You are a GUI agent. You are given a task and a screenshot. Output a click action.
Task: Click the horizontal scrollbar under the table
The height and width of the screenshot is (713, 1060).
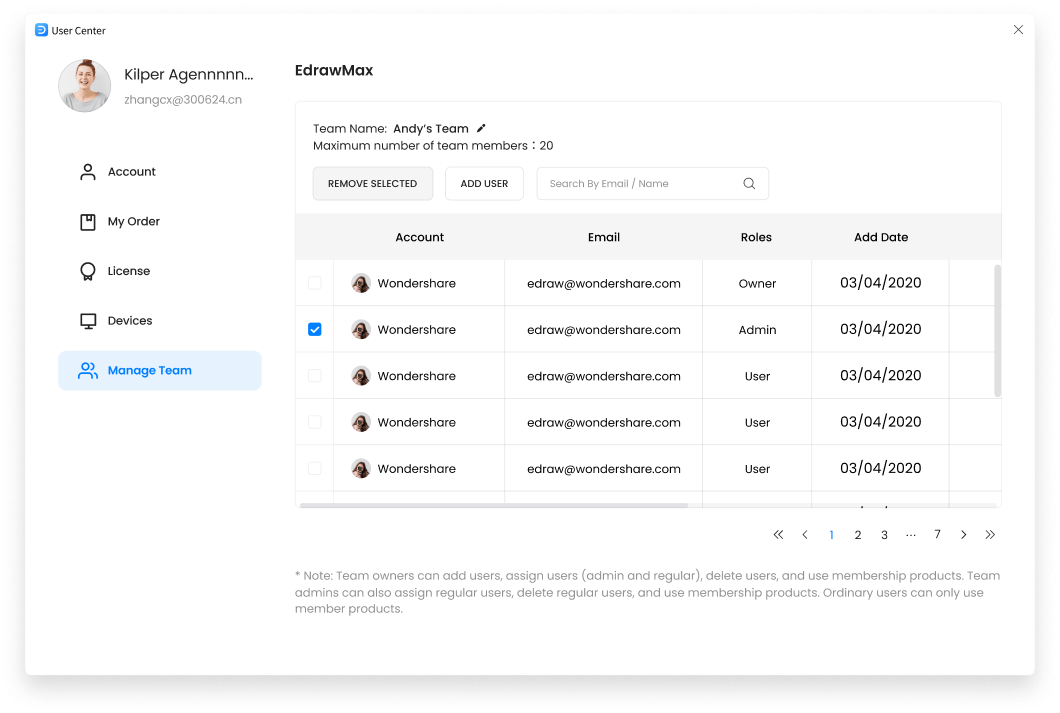coord(494,505)
